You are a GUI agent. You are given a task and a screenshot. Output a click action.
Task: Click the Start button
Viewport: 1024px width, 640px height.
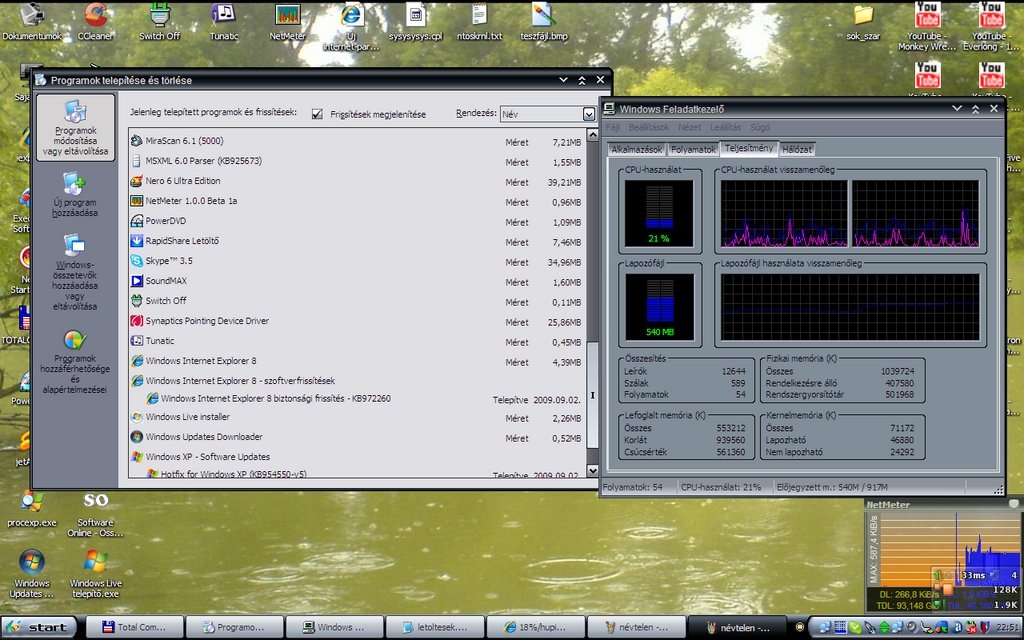point(38,628)
